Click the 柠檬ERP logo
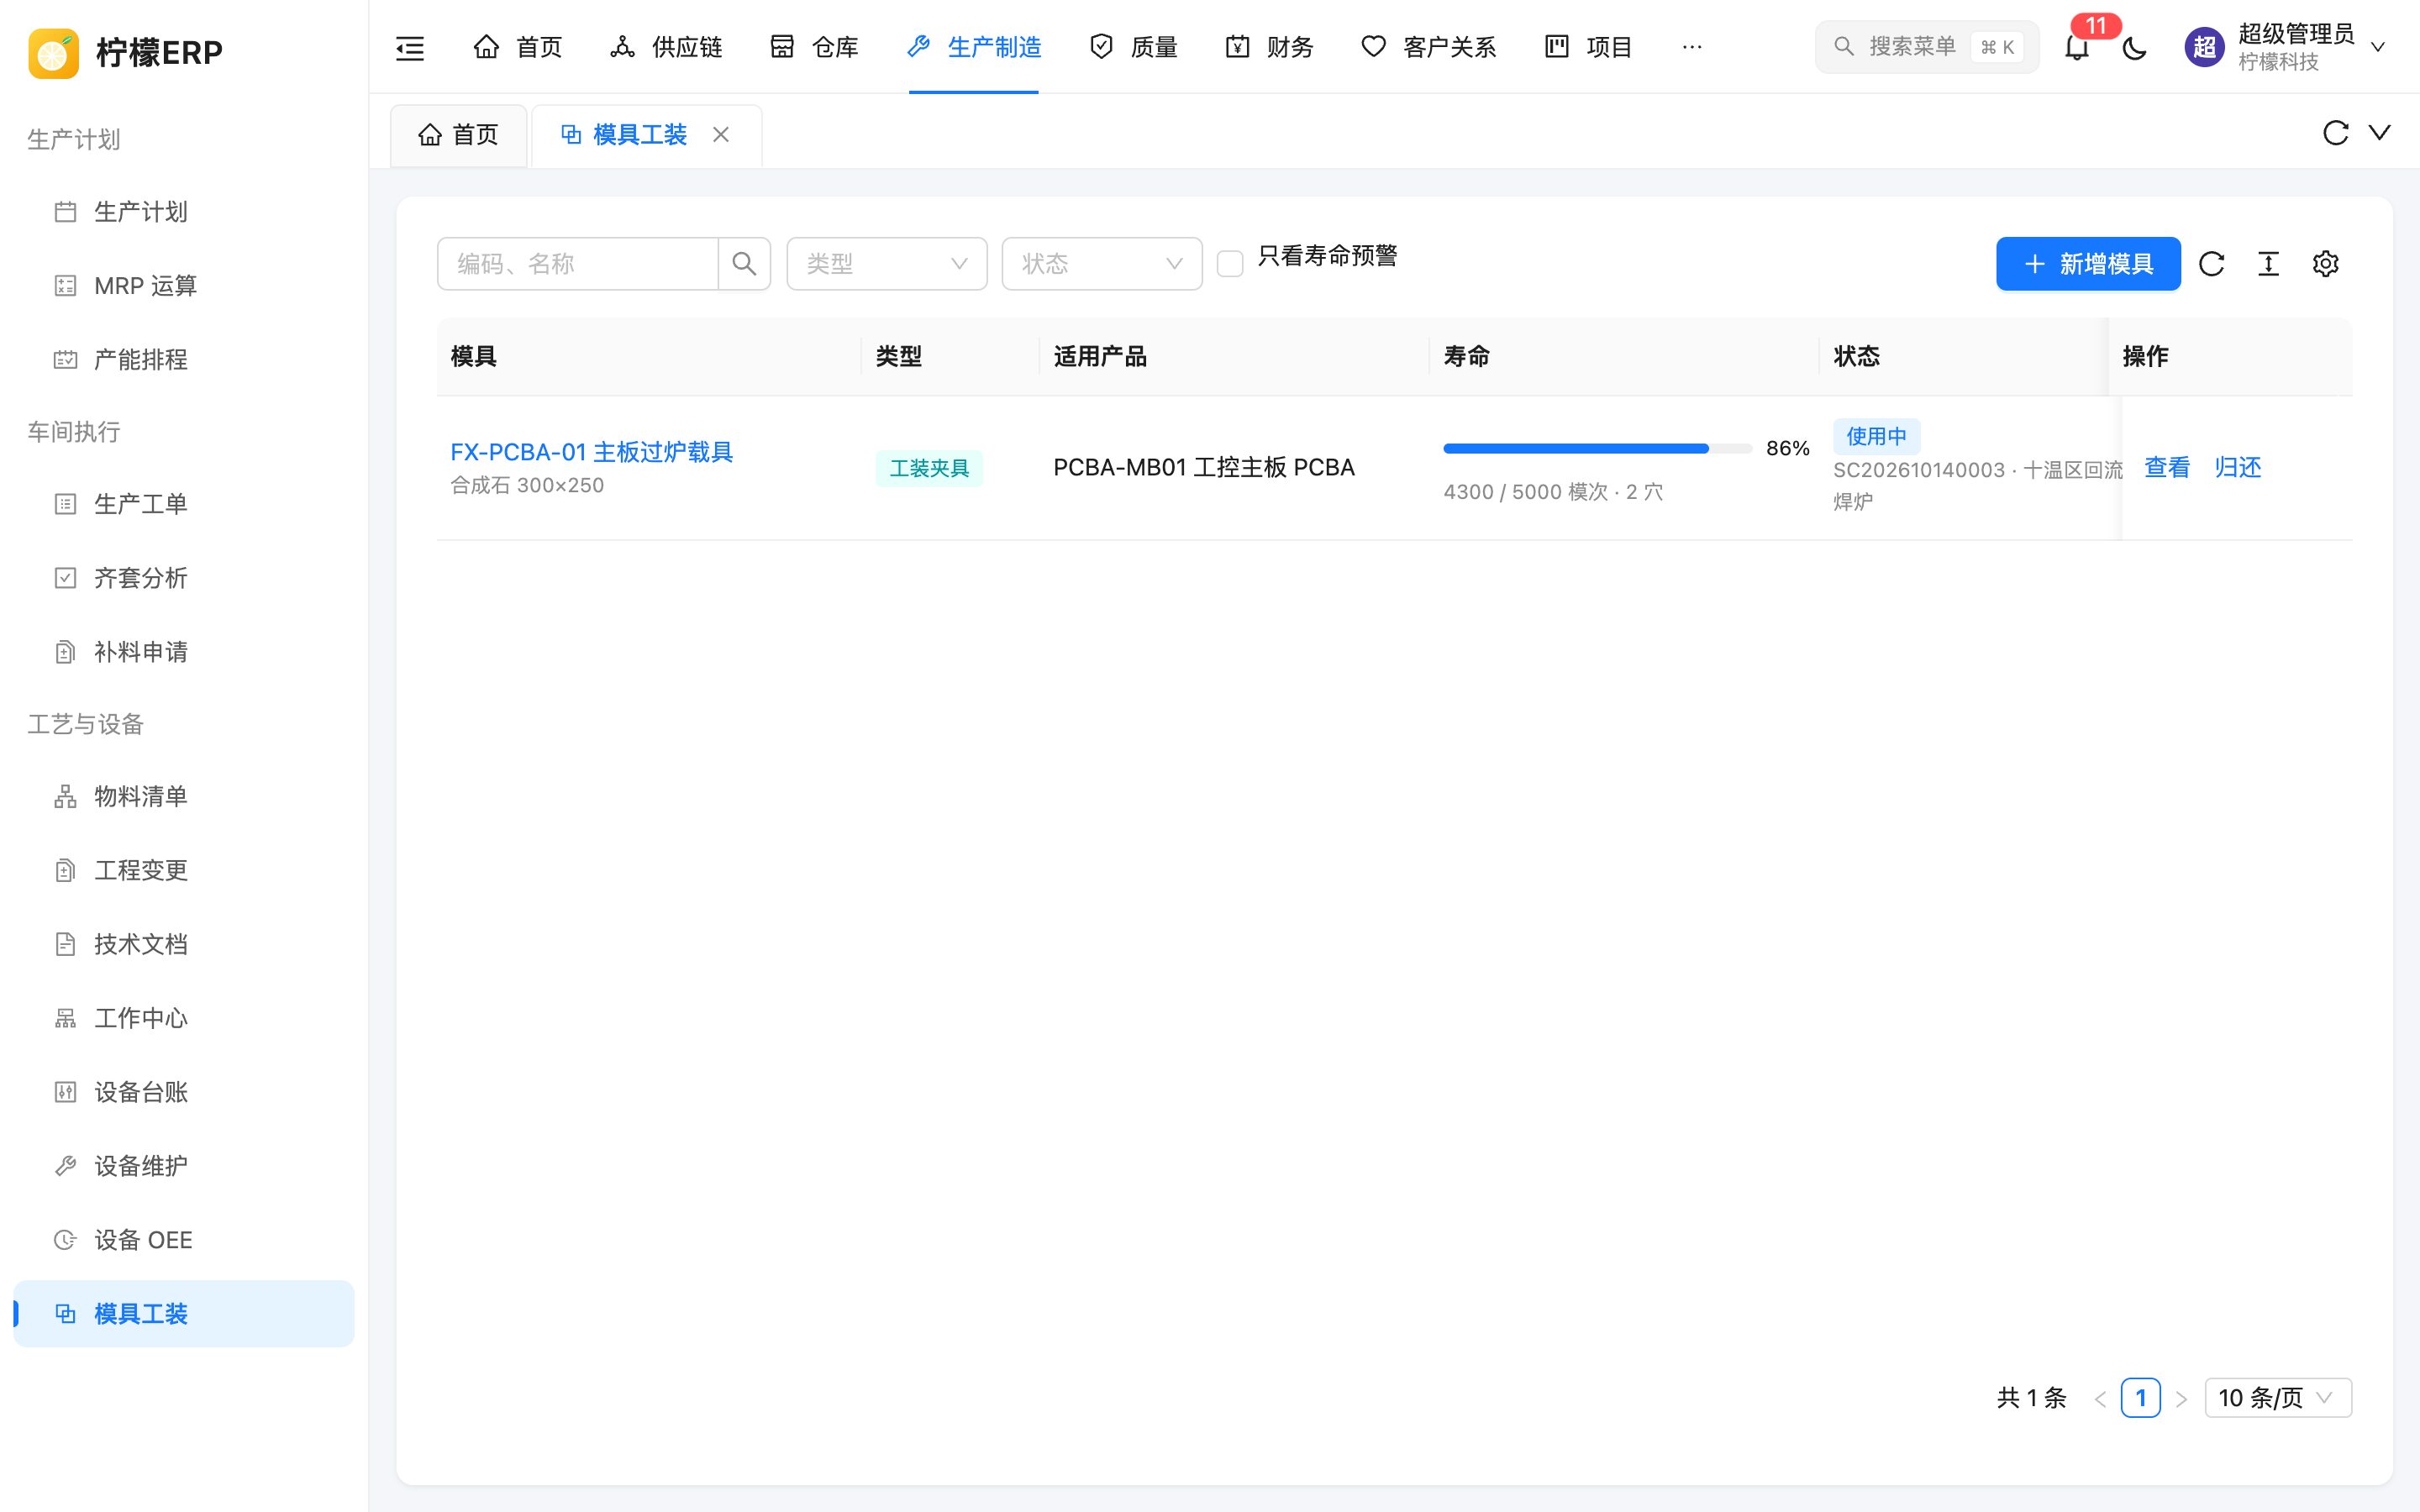The height and width of the screenshot is (1512, 2420). [126, 52]
